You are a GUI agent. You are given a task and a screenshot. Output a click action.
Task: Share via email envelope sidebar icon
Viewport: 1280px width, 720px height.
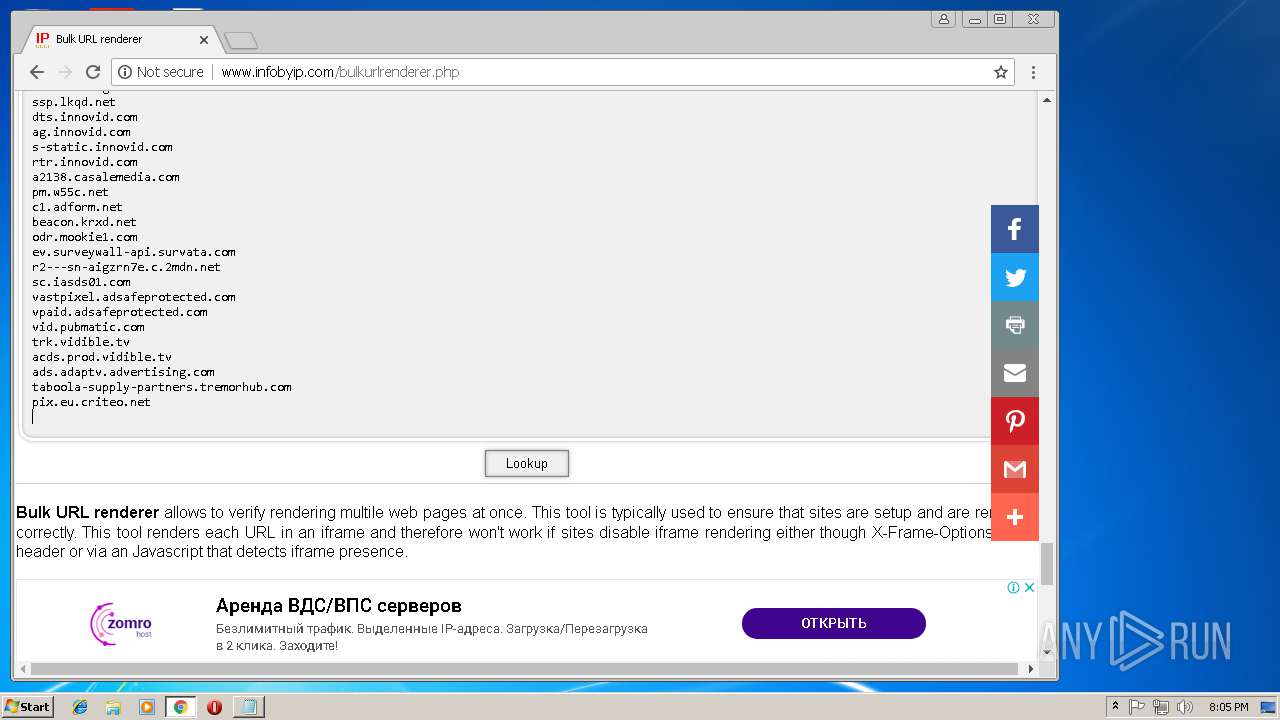coord(1015,373)
